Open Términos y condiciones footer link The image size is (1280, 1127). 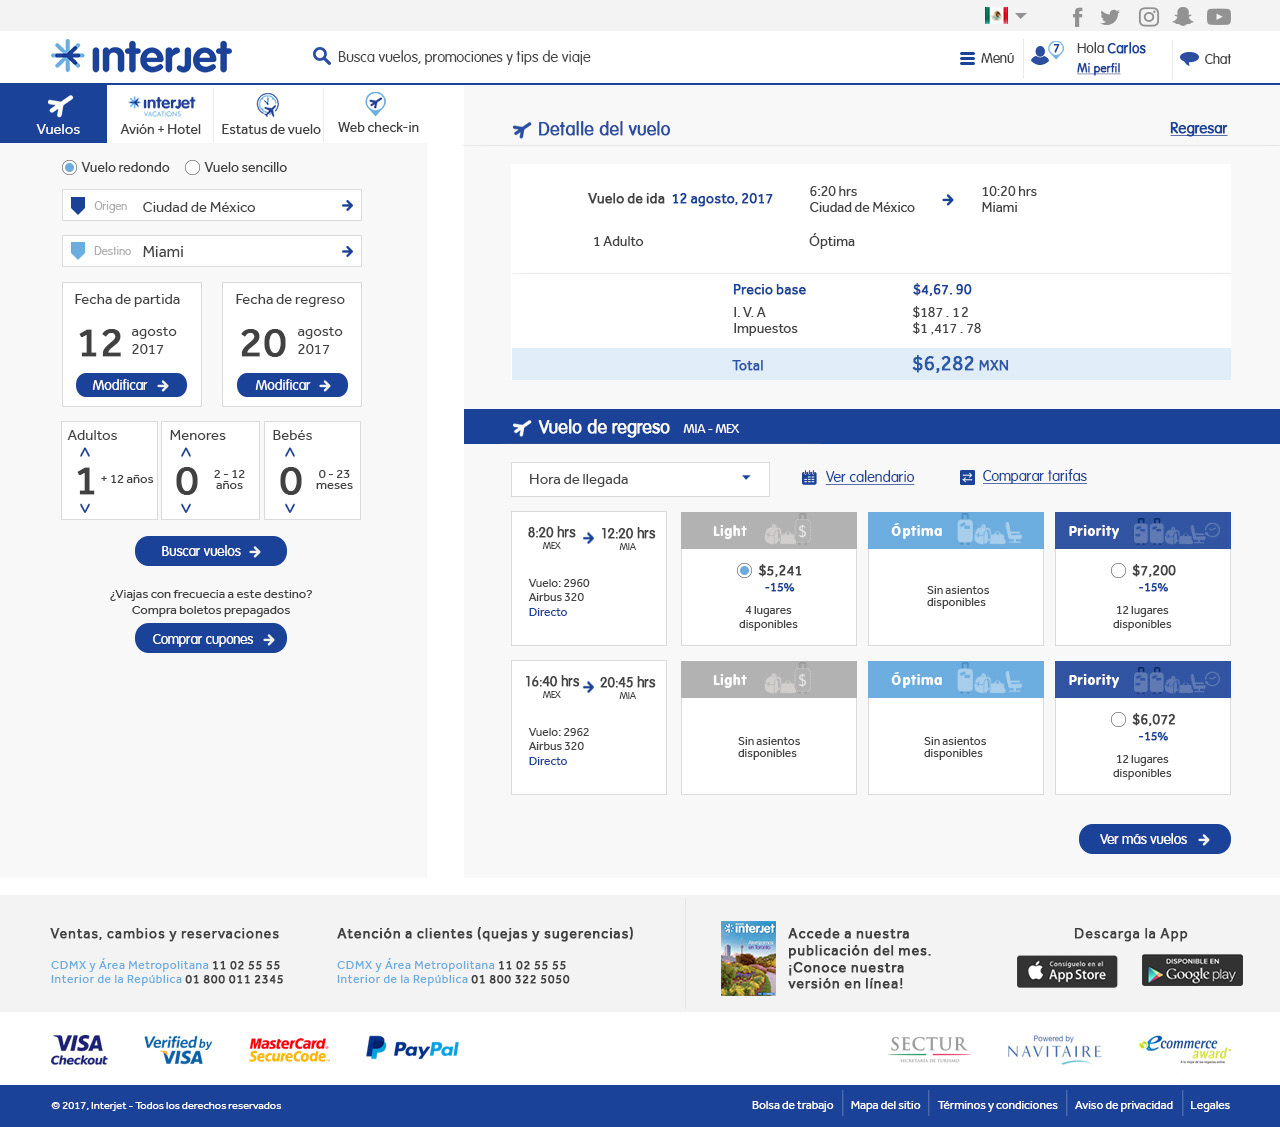coord(997,1105)
